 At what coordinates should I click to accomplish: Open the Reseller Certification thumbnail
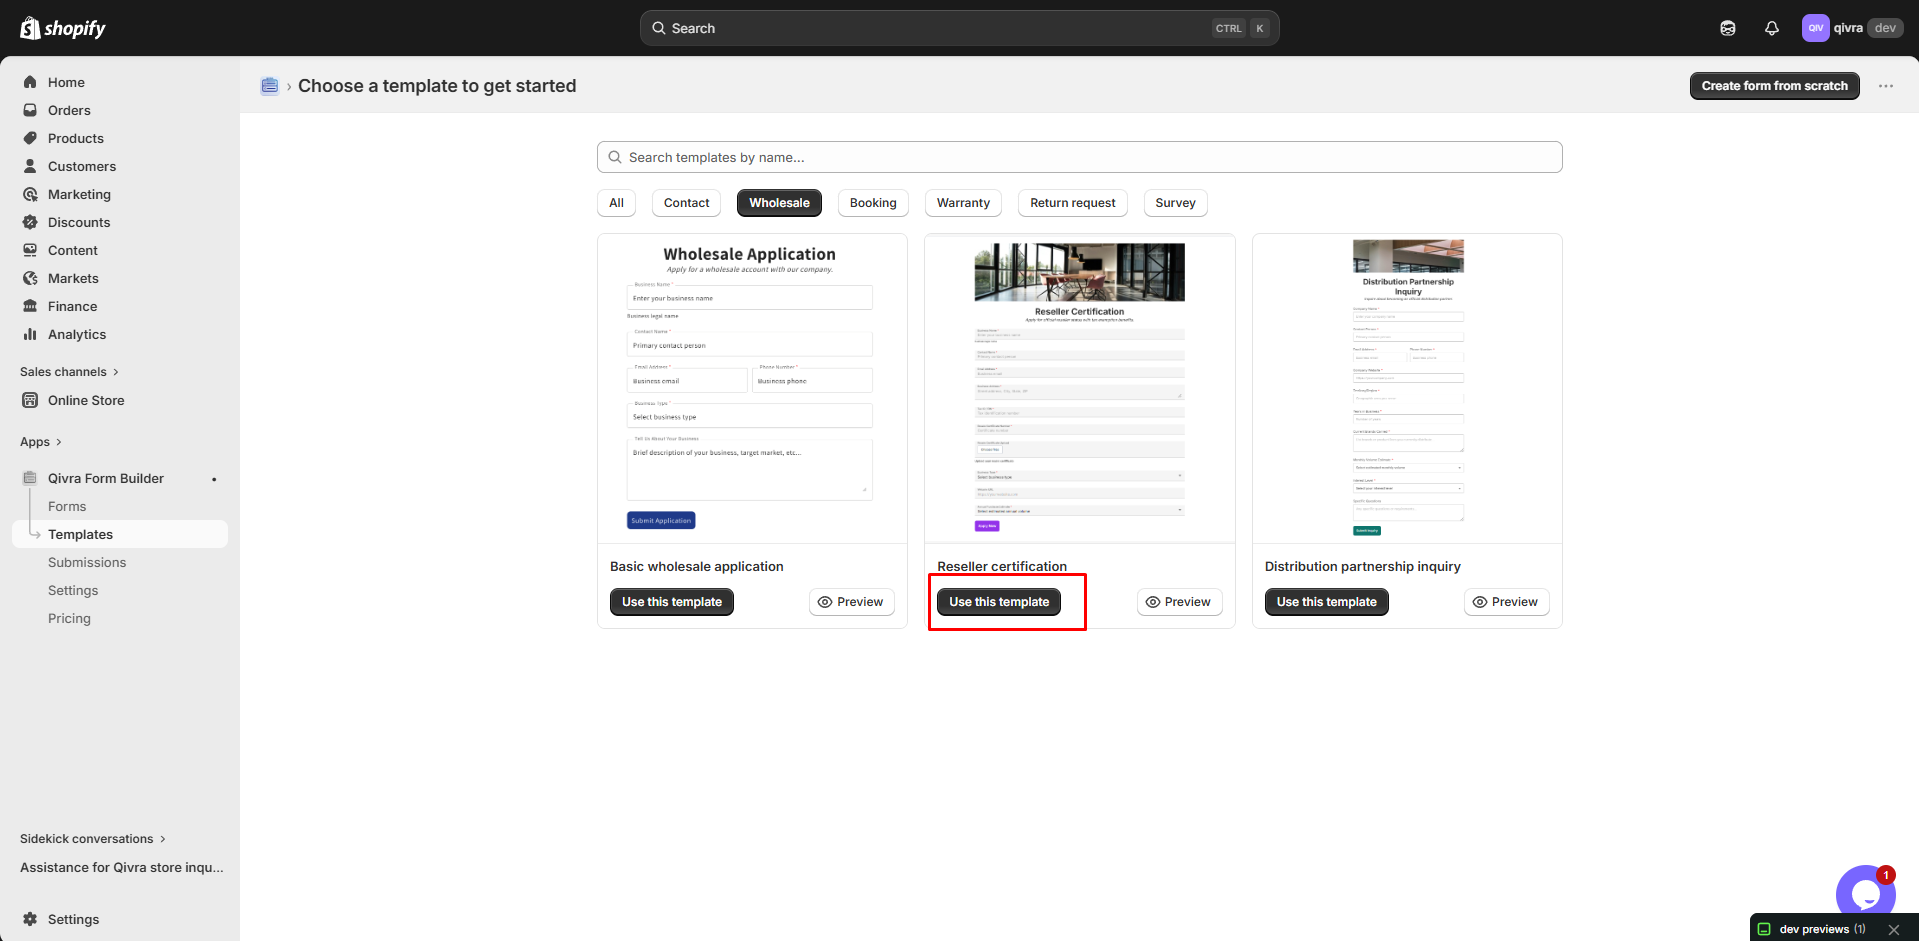1080,389
